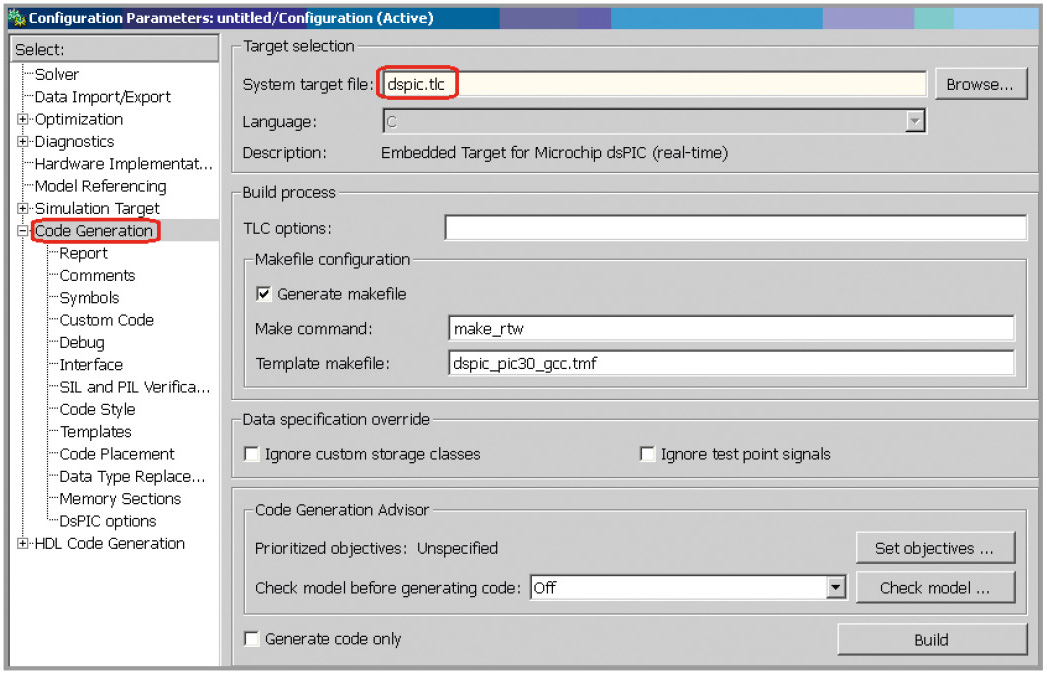Expand the Simulation Target node

coord(23,208)
